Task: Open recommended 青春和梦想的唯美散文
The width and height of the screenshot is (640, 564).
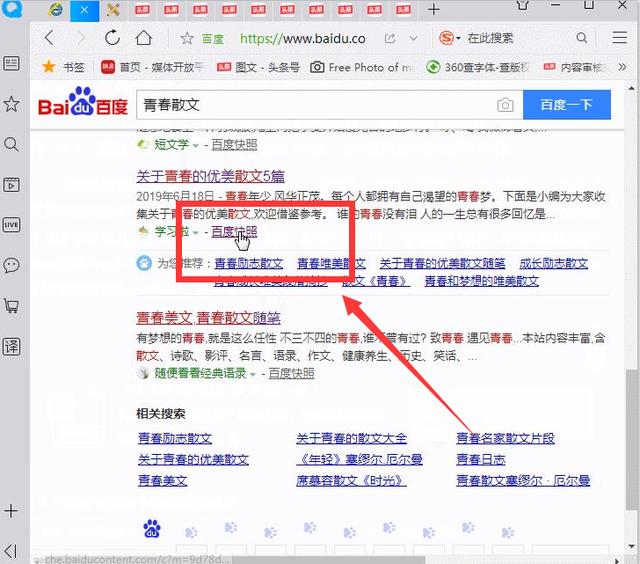Action: pos(482,281)
